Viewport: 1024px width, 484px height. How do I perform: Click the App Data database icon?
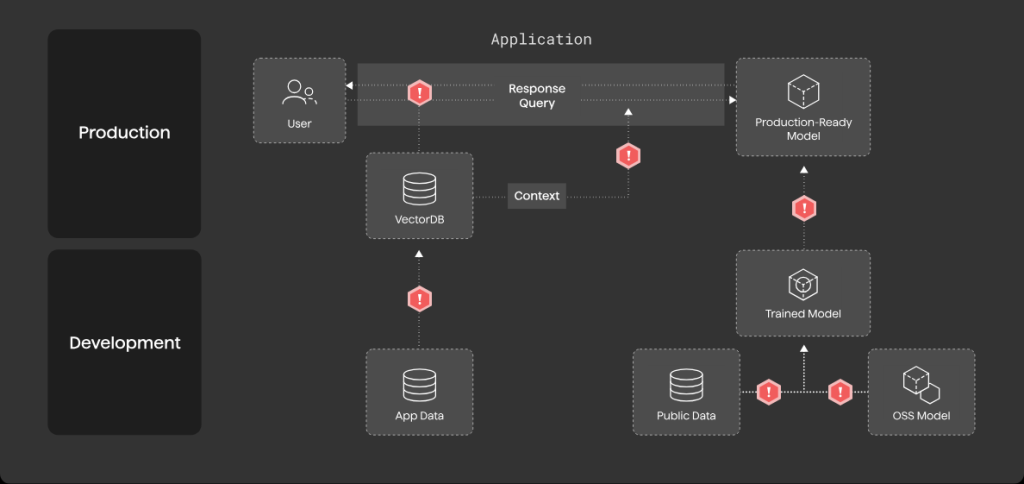(419, 385)
